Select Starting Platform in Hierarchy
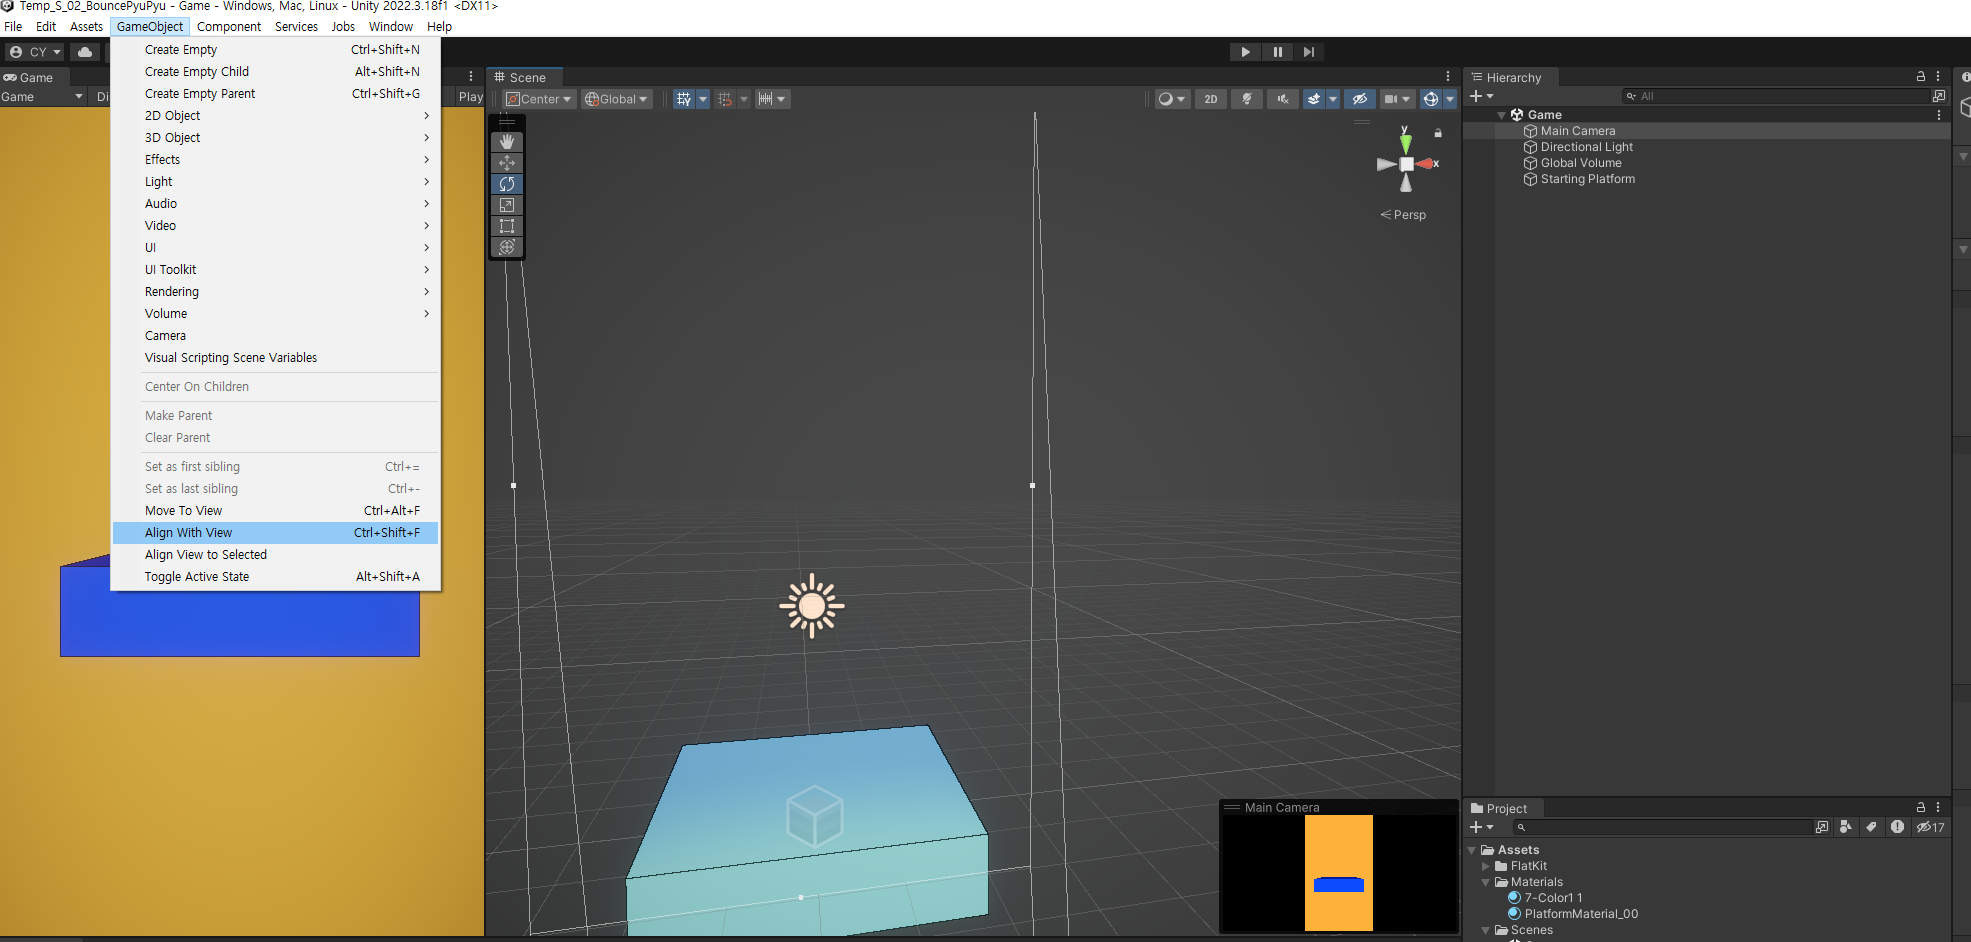 [x=1588, y=179]
